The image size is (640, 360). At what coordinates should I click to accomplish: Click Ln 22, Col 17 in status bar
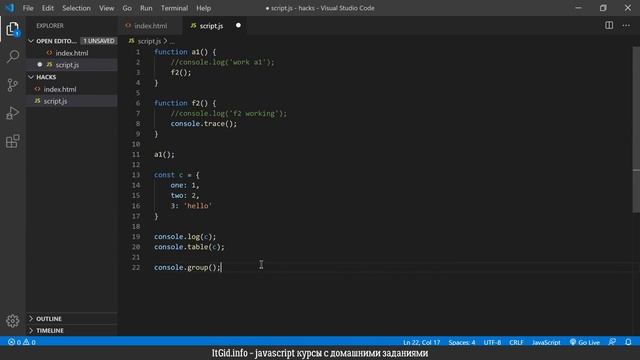pos(422,342)
